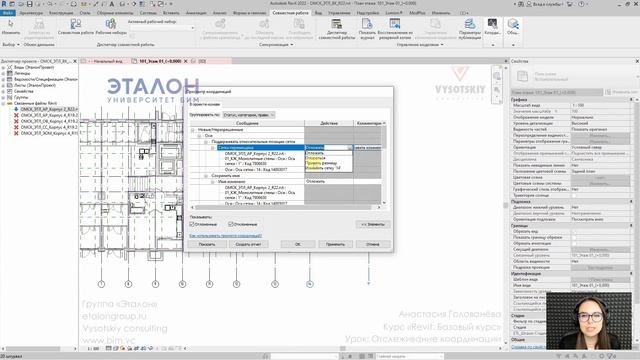Click the 'Применить' button in the dialog
The height and width of the screenshot is (360, 640).
tap(335, 244)
